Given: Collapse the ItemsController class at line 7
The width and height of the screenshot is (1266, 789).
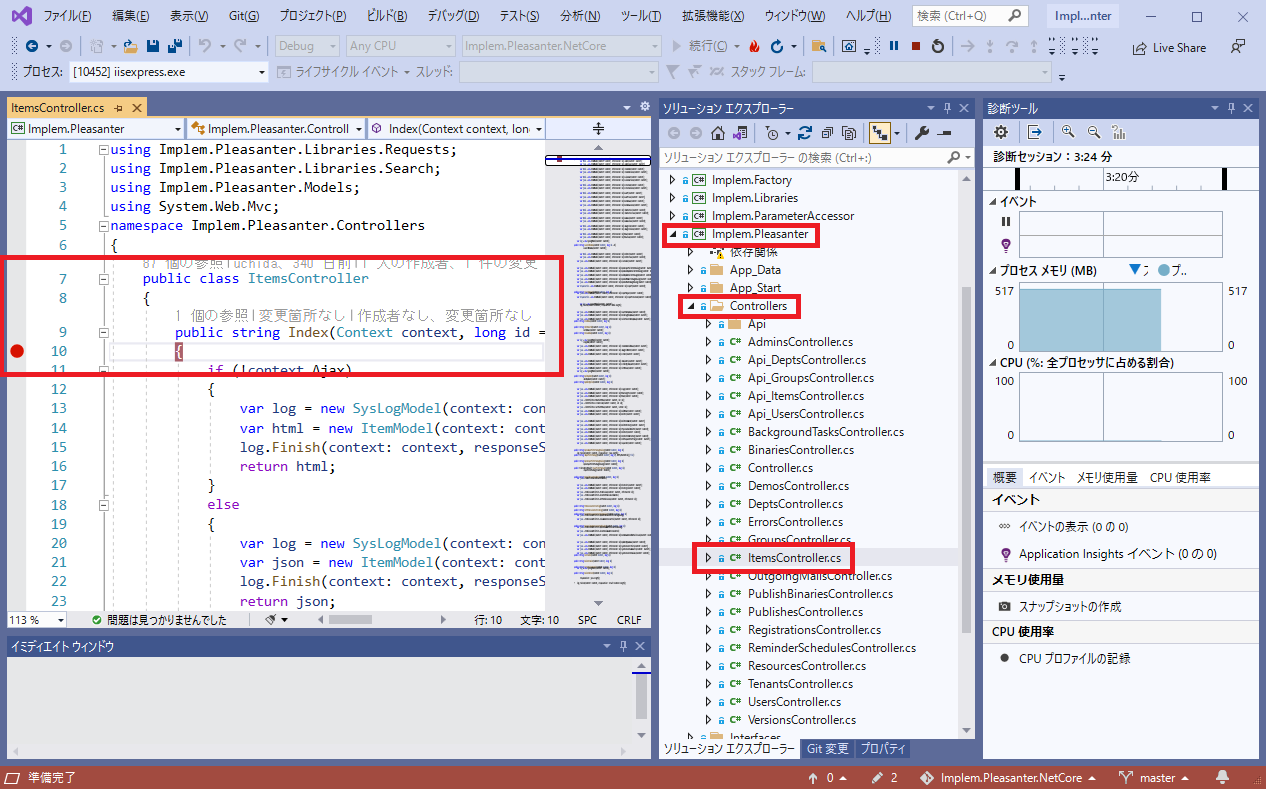Looking at the screenshot, I should point(104,279).
